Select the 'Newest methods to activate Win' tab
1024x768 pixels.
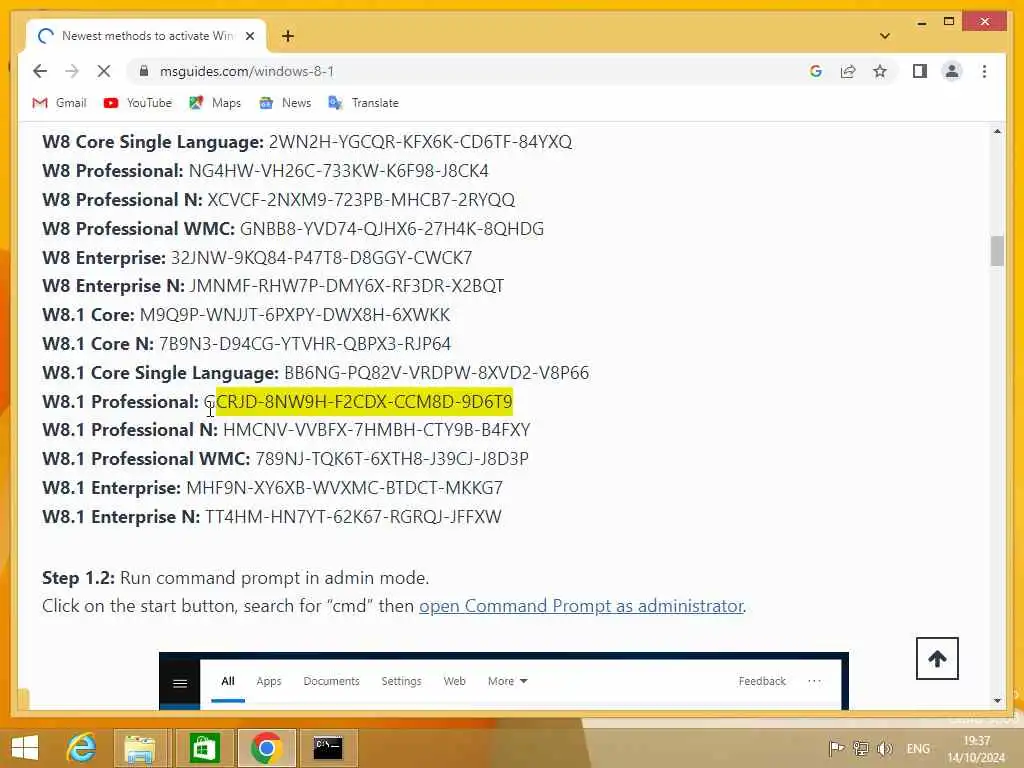pos(146,36)
